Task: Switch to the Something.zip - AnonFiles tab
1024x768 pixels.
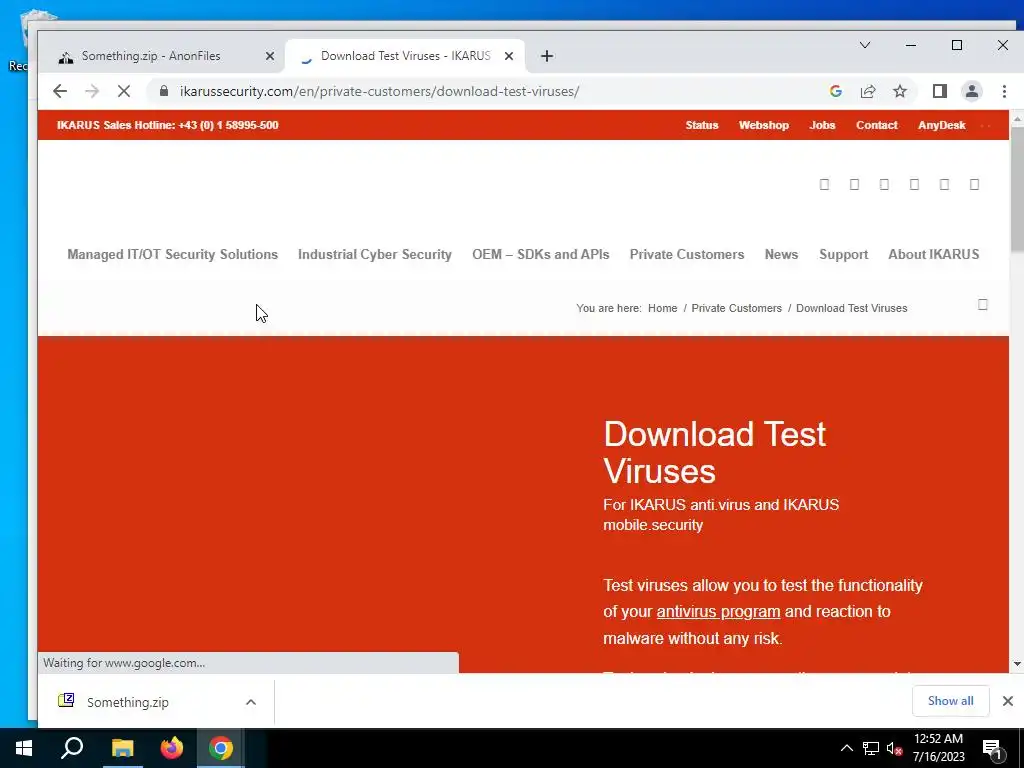Action: point(151,56)
